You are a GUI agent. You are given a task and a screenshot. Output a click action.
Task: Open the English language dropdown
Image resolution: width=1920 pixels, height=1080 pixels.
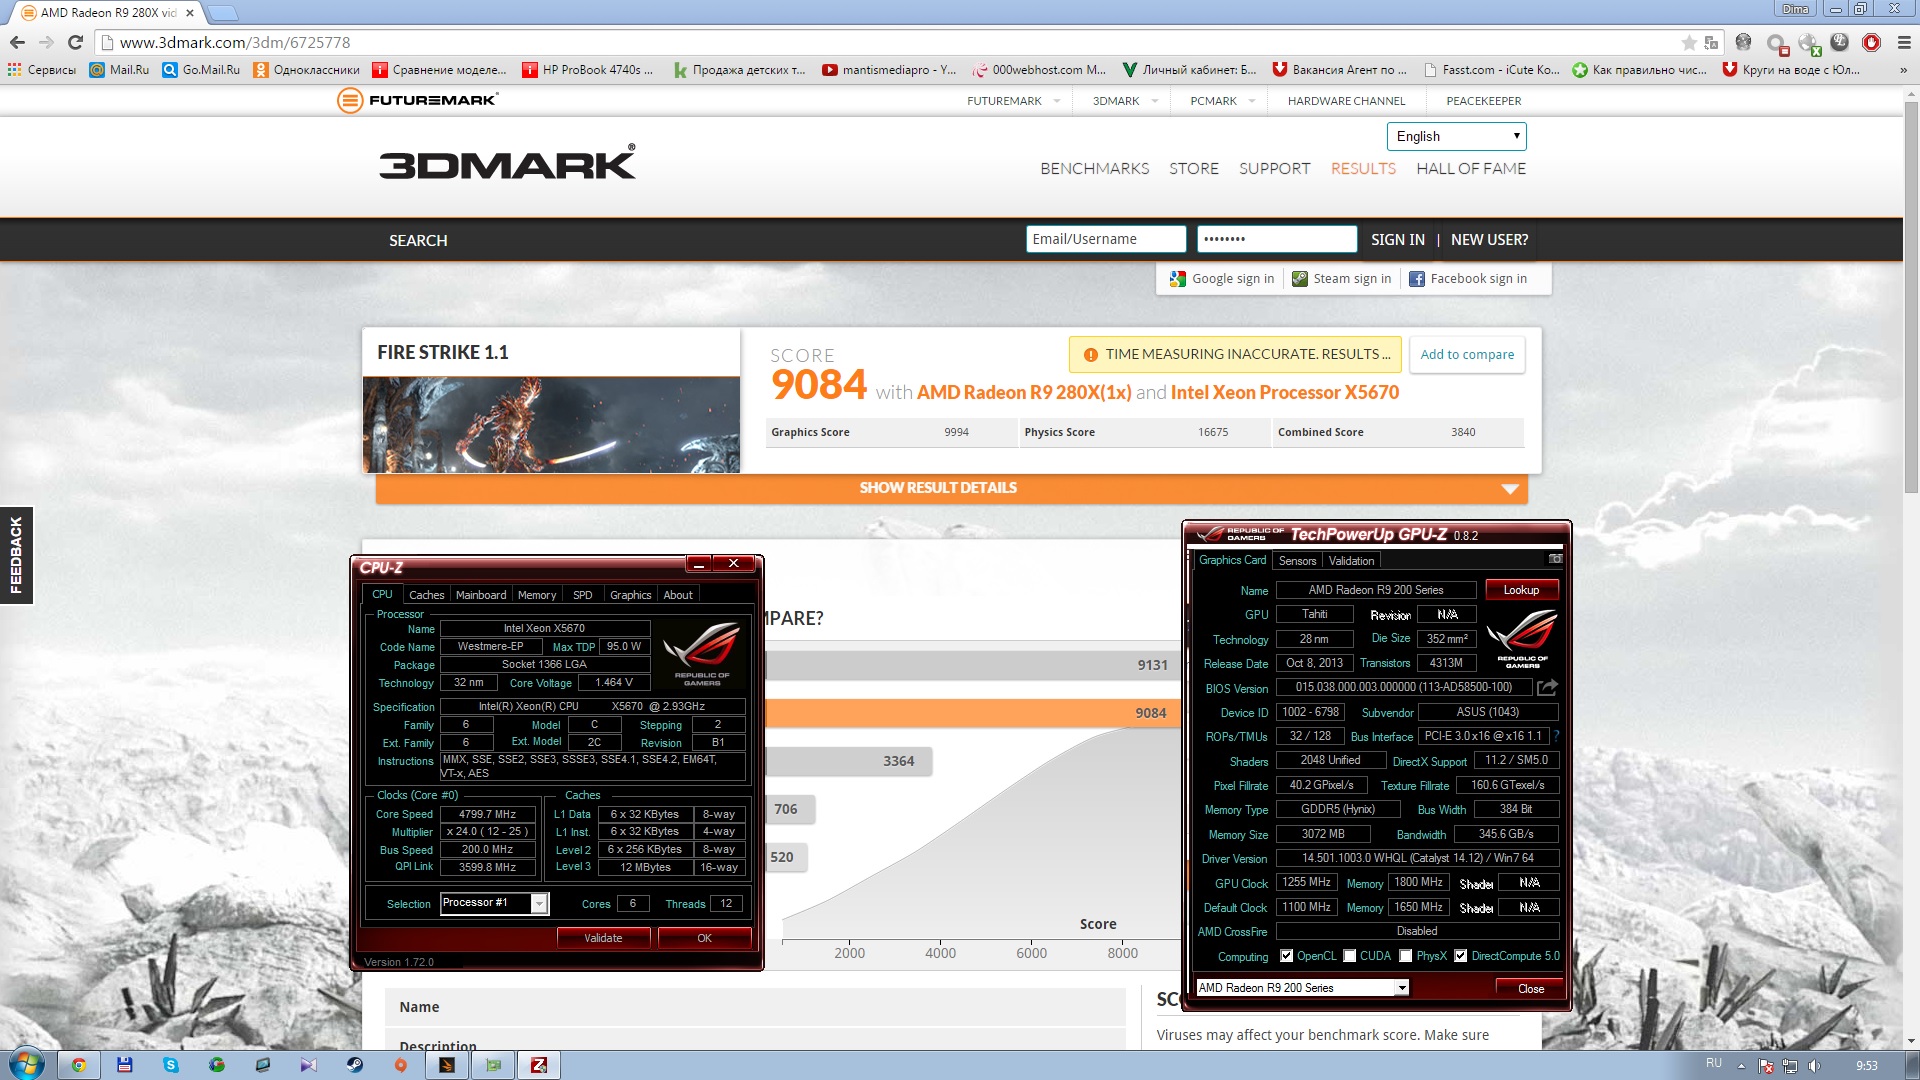tap(1456, 136)
